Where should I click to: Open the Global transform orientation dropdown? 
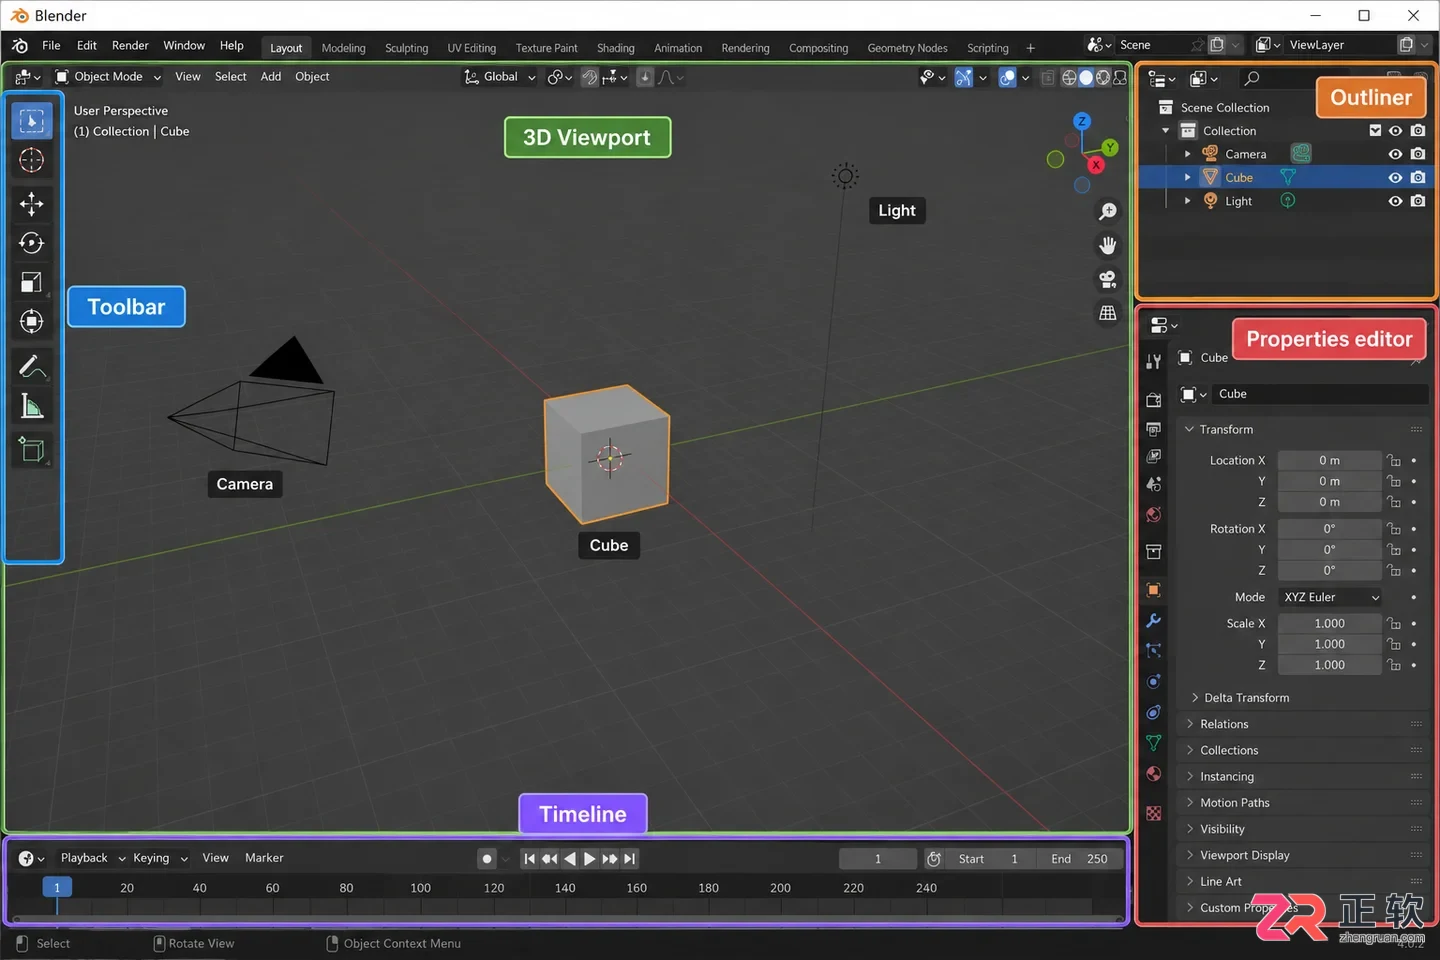[x=500, y=77]
